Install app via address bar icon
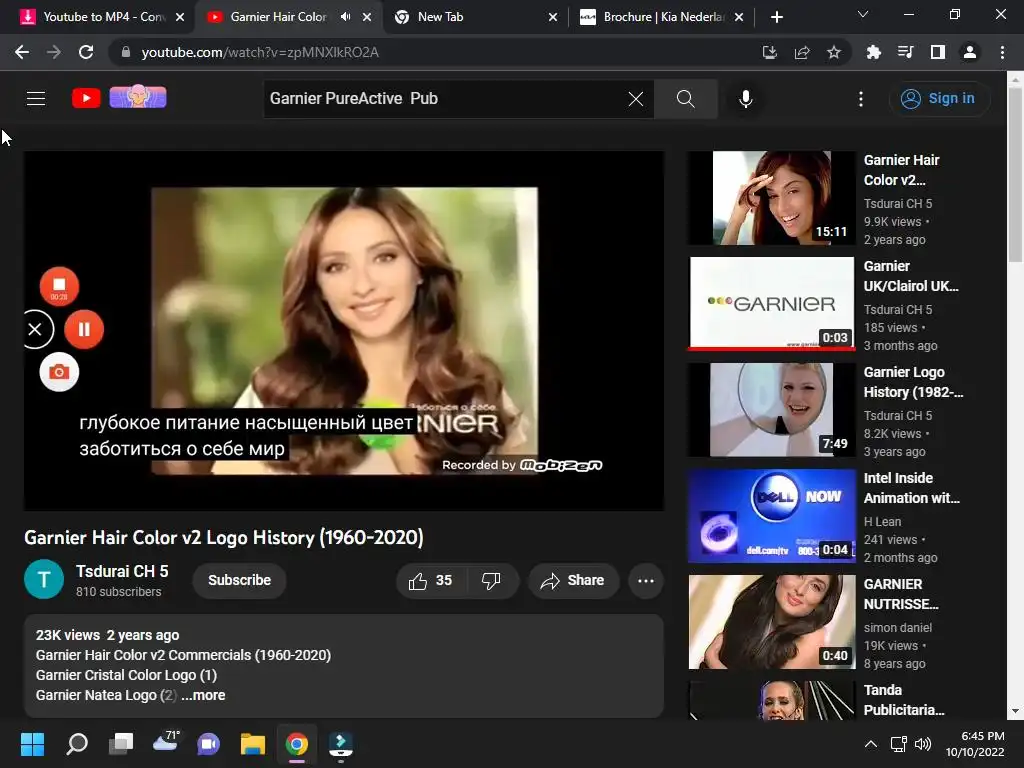This screenshot has width=1024, height=768. pyautogui.click(x=770, y=52)
